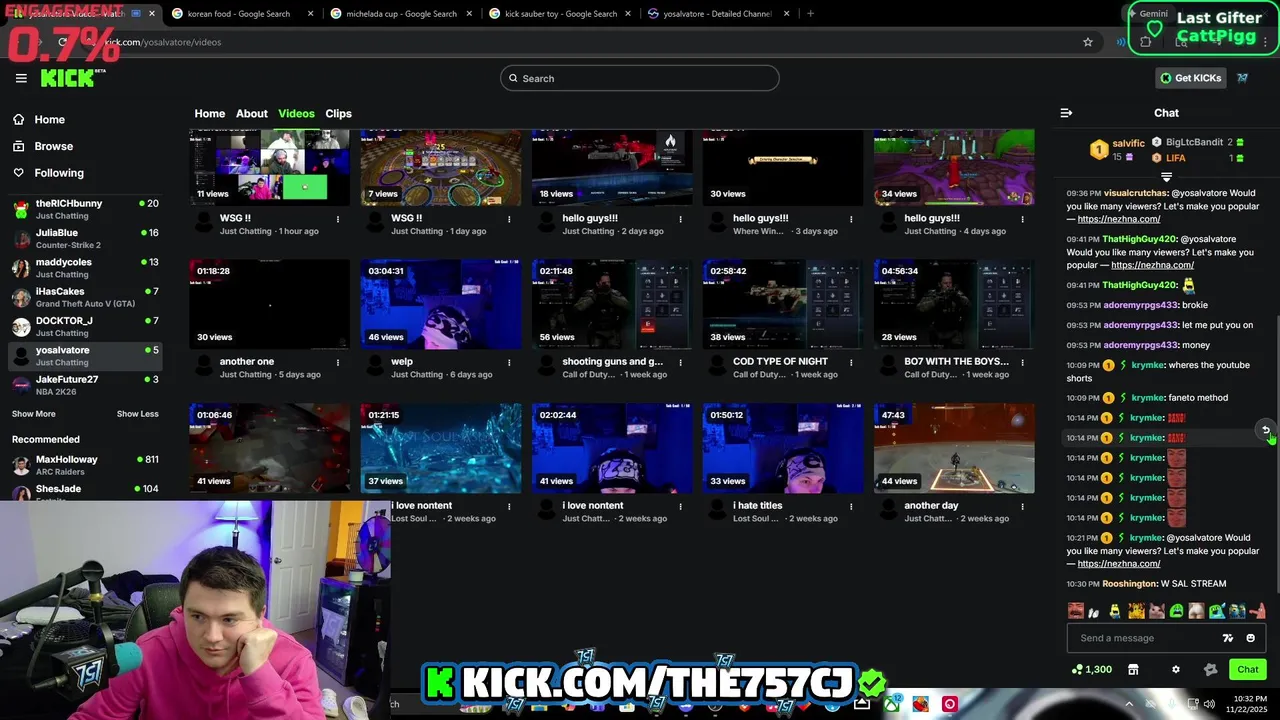The width and height of the screenshot is (1280, 720).
Task: Click the browser address bar URL
Action: (163, 42)
